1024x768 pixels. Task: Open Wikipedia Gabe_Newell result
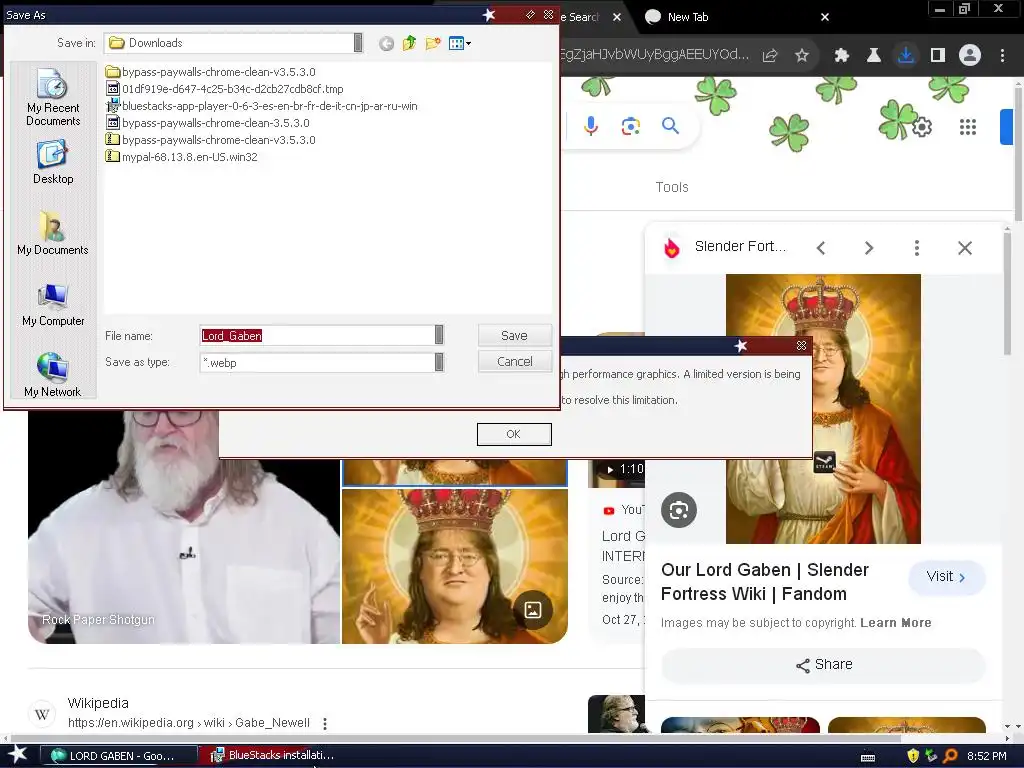pyautogui.click(x=188, y=723)
